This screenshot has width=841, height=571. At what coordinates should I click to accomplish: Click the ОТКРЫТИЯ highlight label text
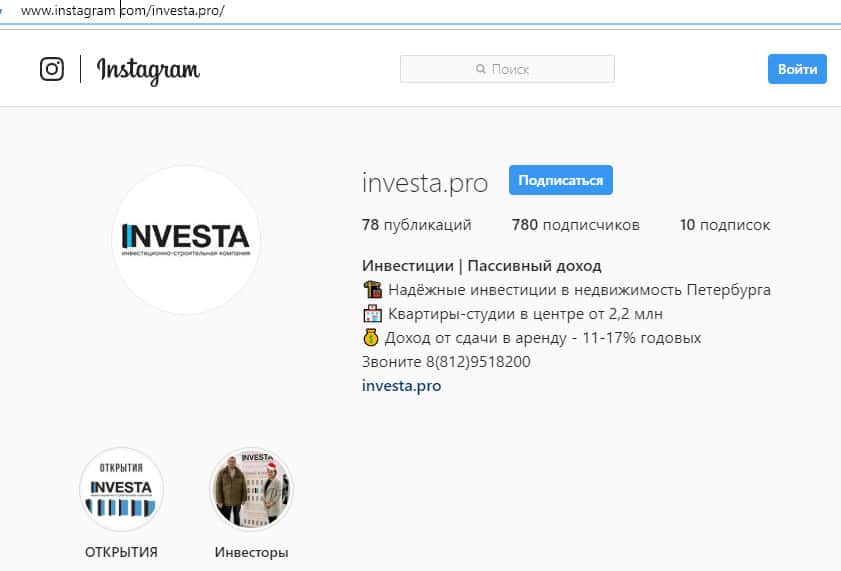[x=121, y=552]
